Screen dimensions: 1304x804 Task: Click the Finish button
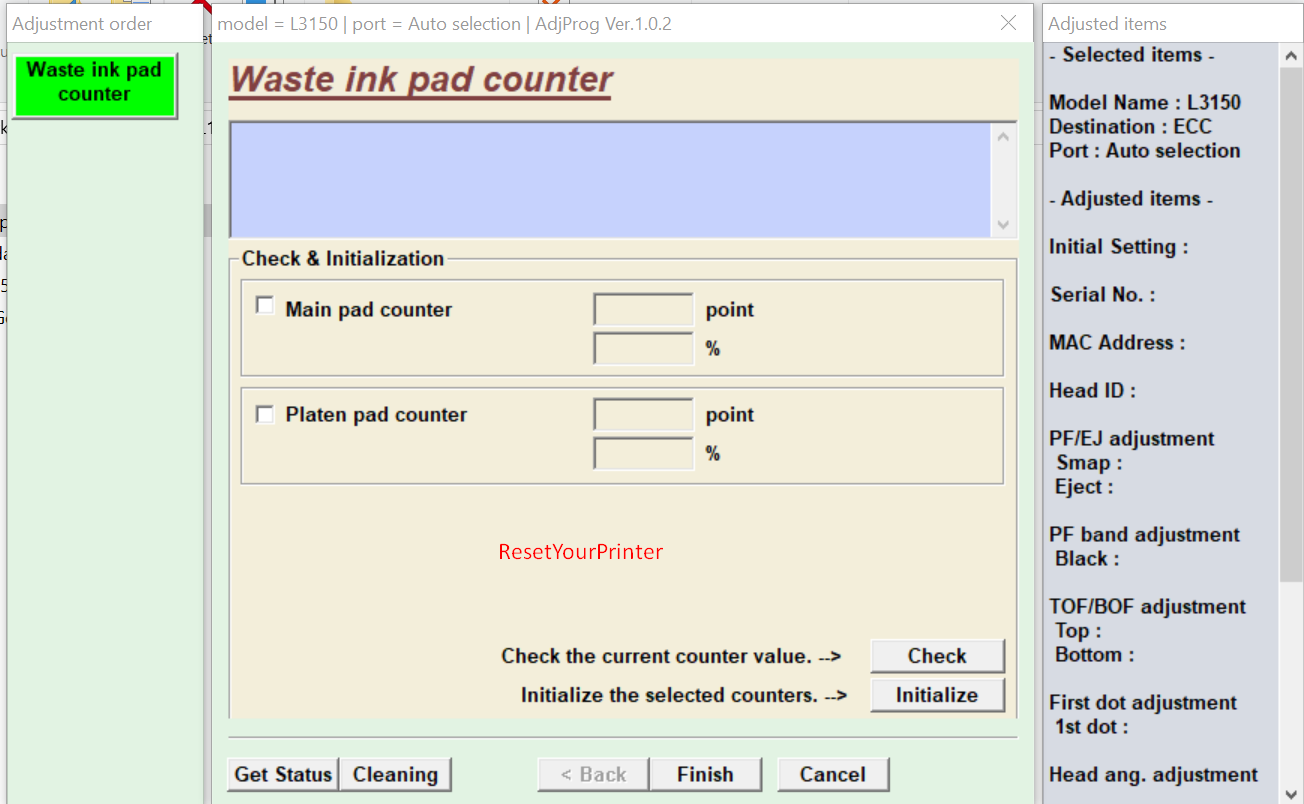pyautogui.click(x=705, y=773)
